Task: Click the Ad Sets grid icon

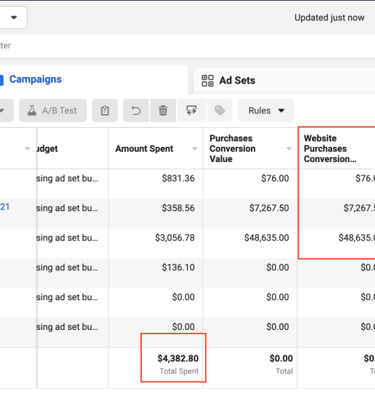Action: (208, 80)
